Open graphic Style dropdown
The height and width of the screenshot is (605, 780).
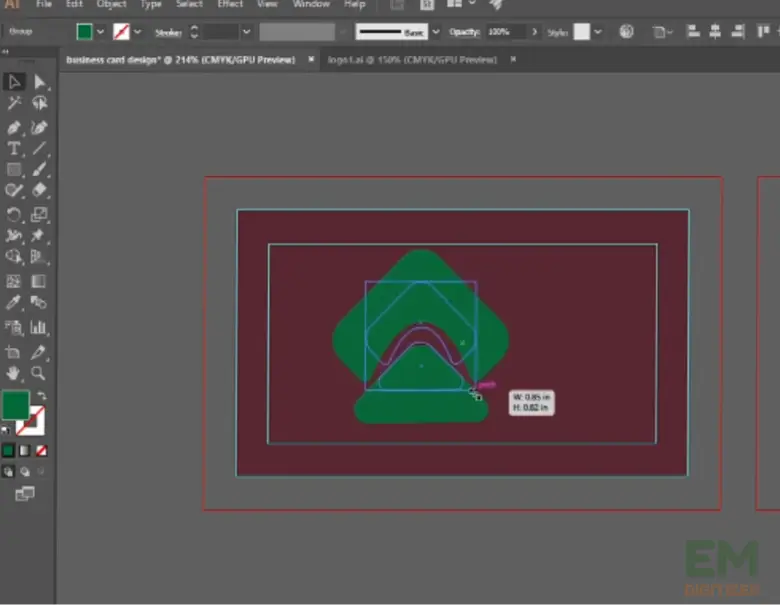pos(598,32)
